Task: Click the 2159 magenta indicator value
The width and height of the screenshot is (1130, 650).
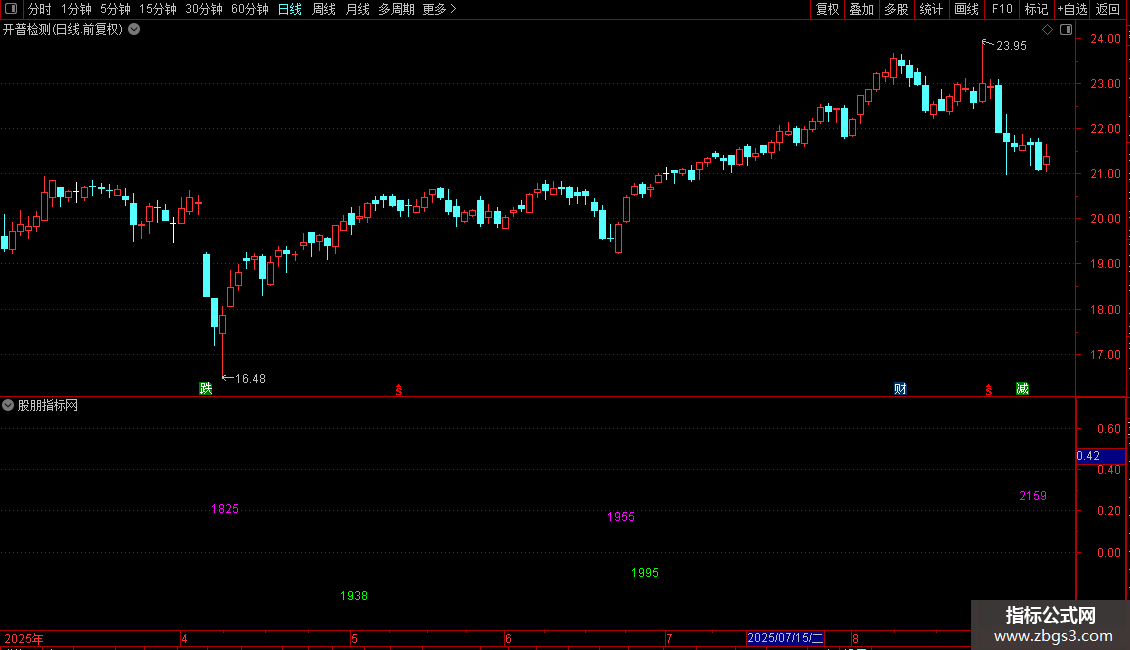Action: pyautogui.click(x=1033, y=496)
